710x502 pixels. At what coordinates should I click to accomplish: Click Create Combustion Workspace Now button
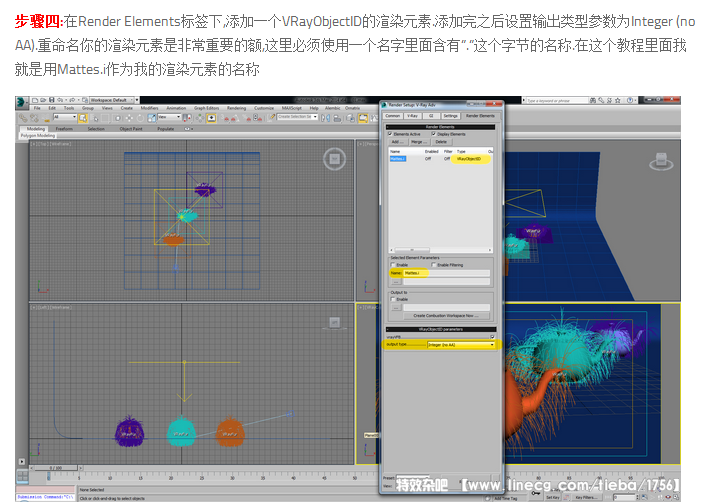(x=446, y=316)
